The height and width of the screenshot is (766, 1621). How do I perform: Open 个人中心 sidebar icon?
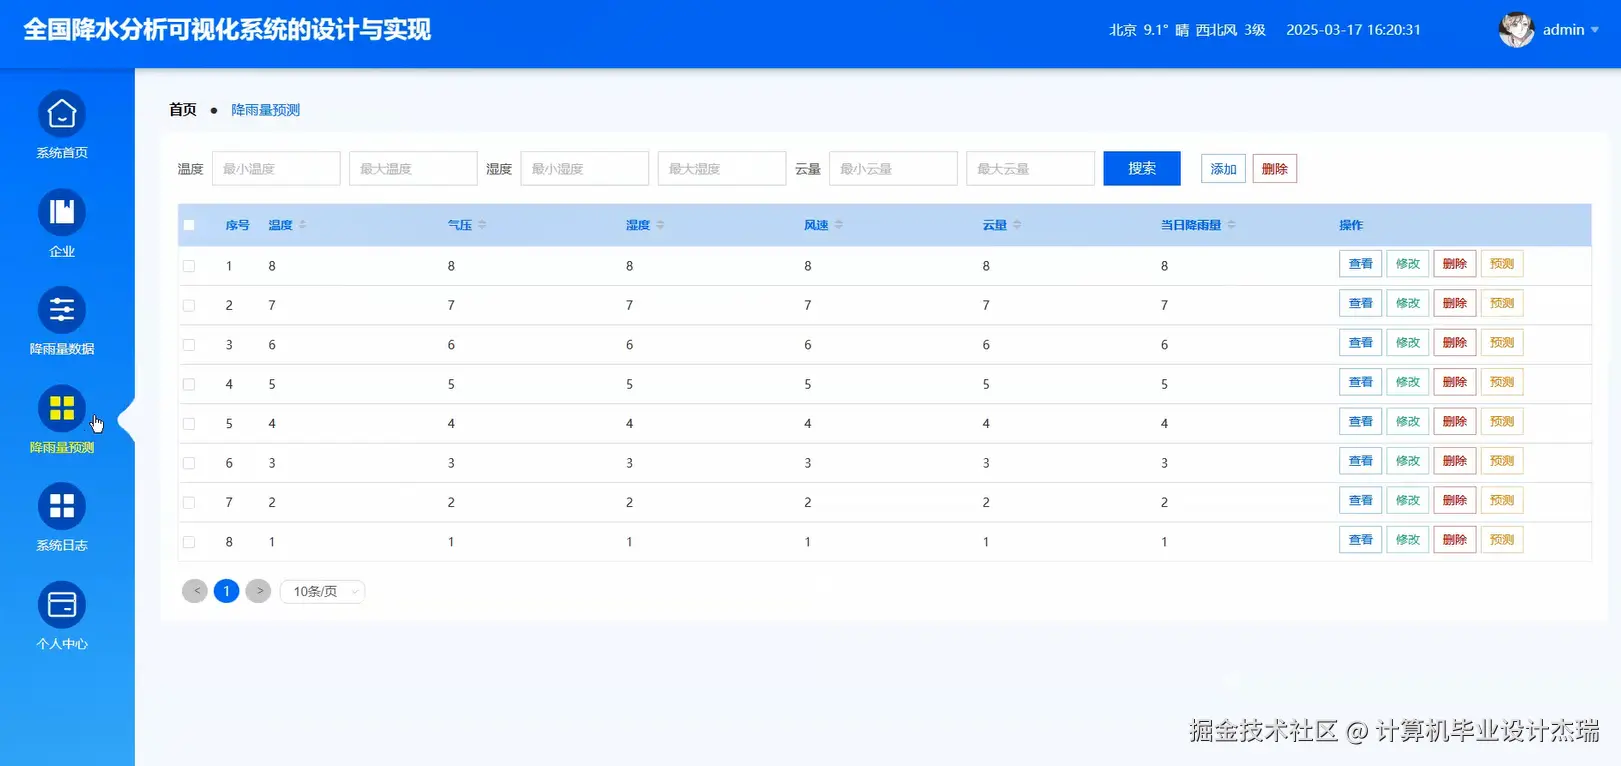[x=62, y=604]
